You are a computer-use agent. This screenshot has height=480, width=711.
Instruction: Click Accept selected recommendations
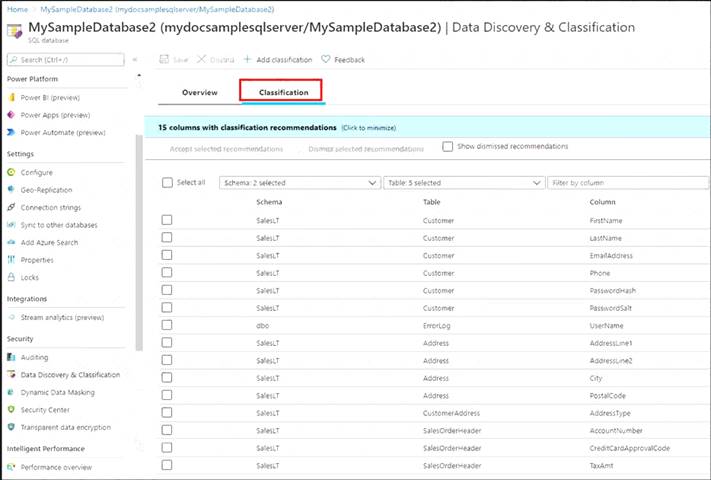[x=226, y=149]
